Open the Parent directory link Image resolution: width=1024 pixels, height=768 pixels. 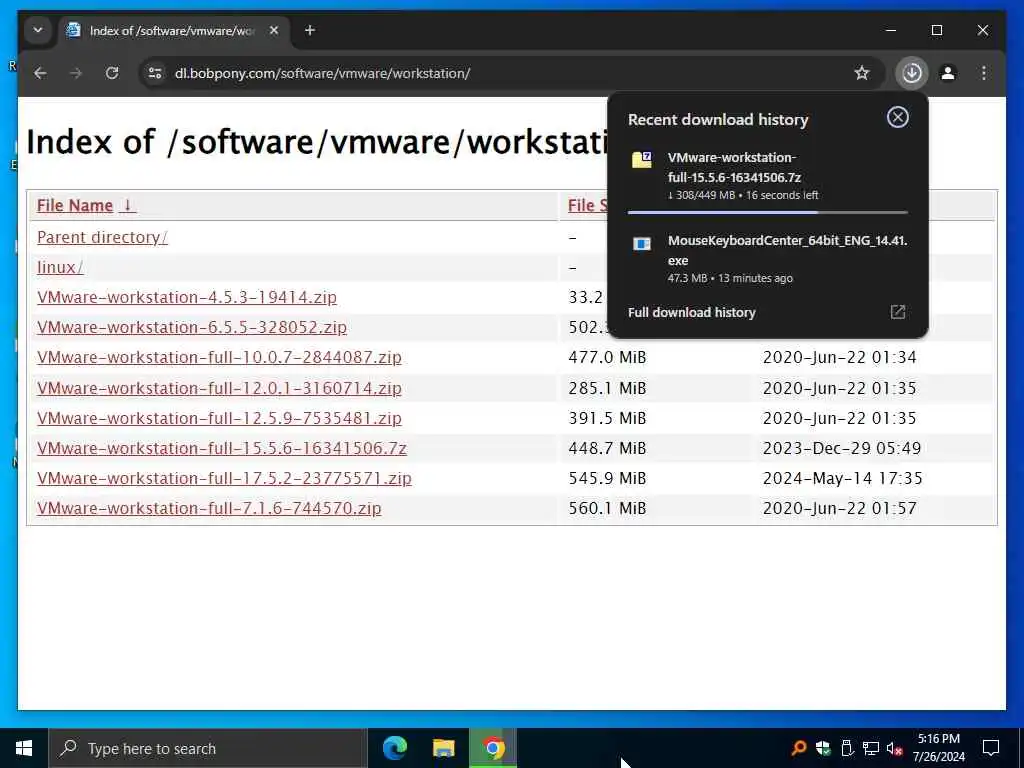[103, 237]
